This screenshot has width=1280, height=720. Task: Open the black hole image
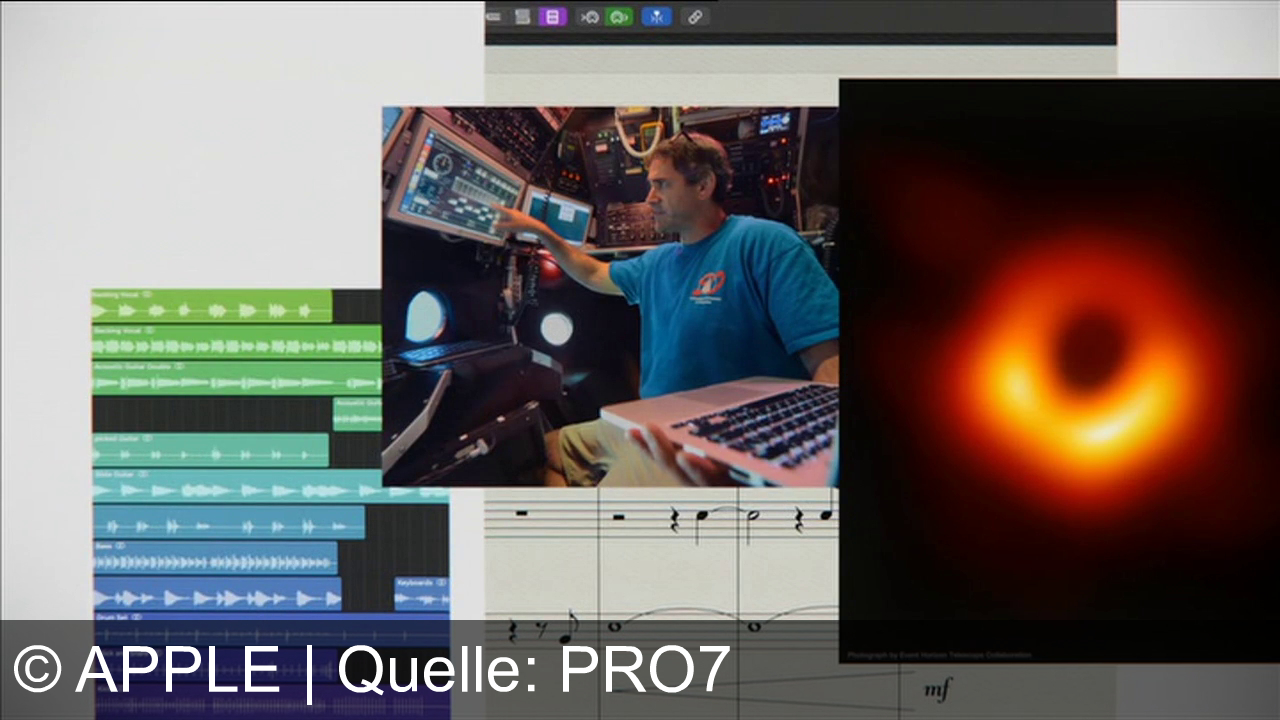click(x=1058, y=370)
